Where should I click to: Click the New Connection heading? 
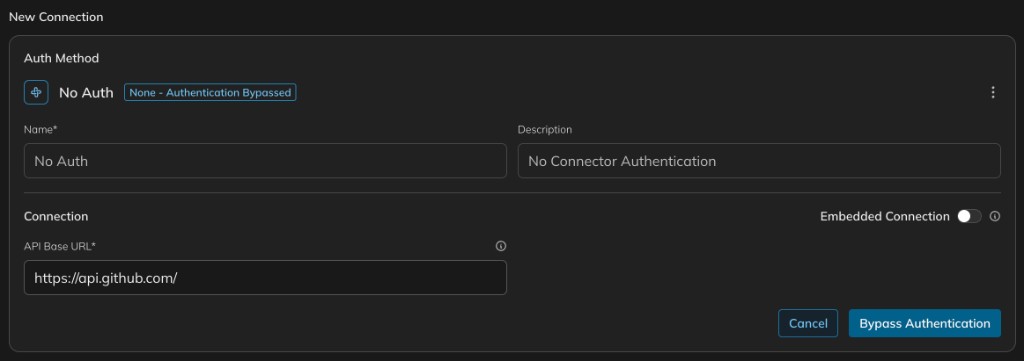pos(56,17)
